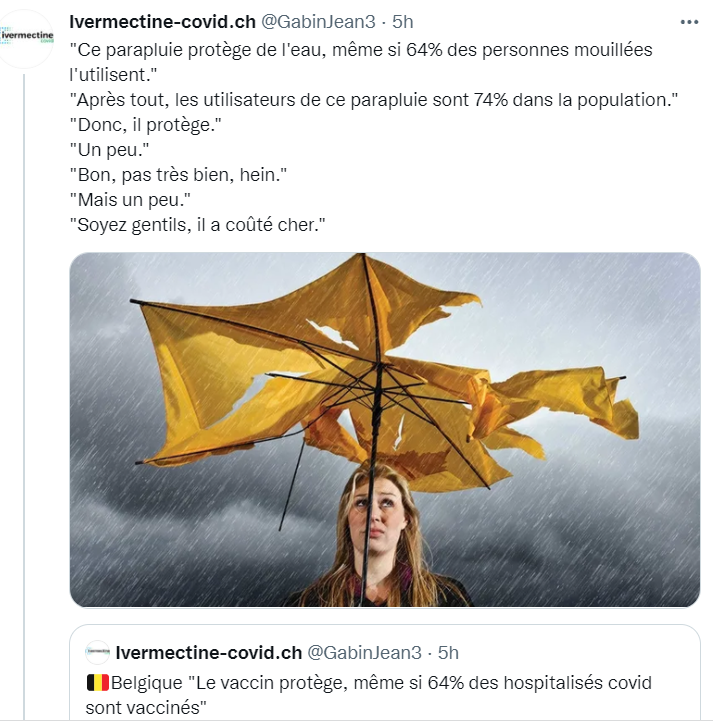Click the Ivermectine-covid.ch name inside the quoted tweet
713x728 pixels.
pyautogui.click(x=208, y=653)
